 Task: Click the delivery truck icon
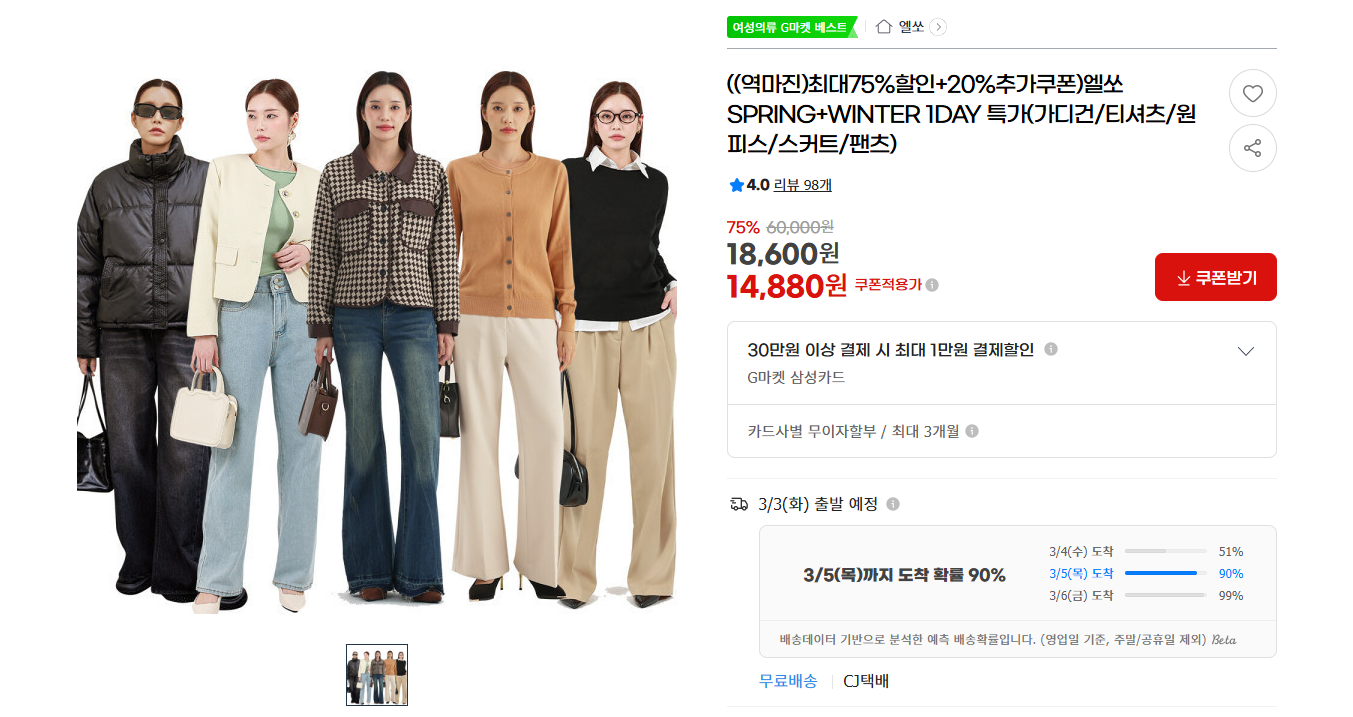739,504
